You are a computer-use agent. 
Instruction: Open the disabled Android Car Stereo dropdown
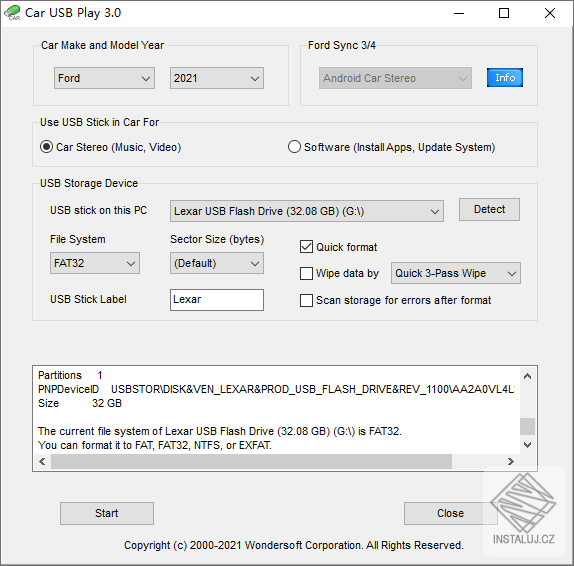[x=395, y=78]
